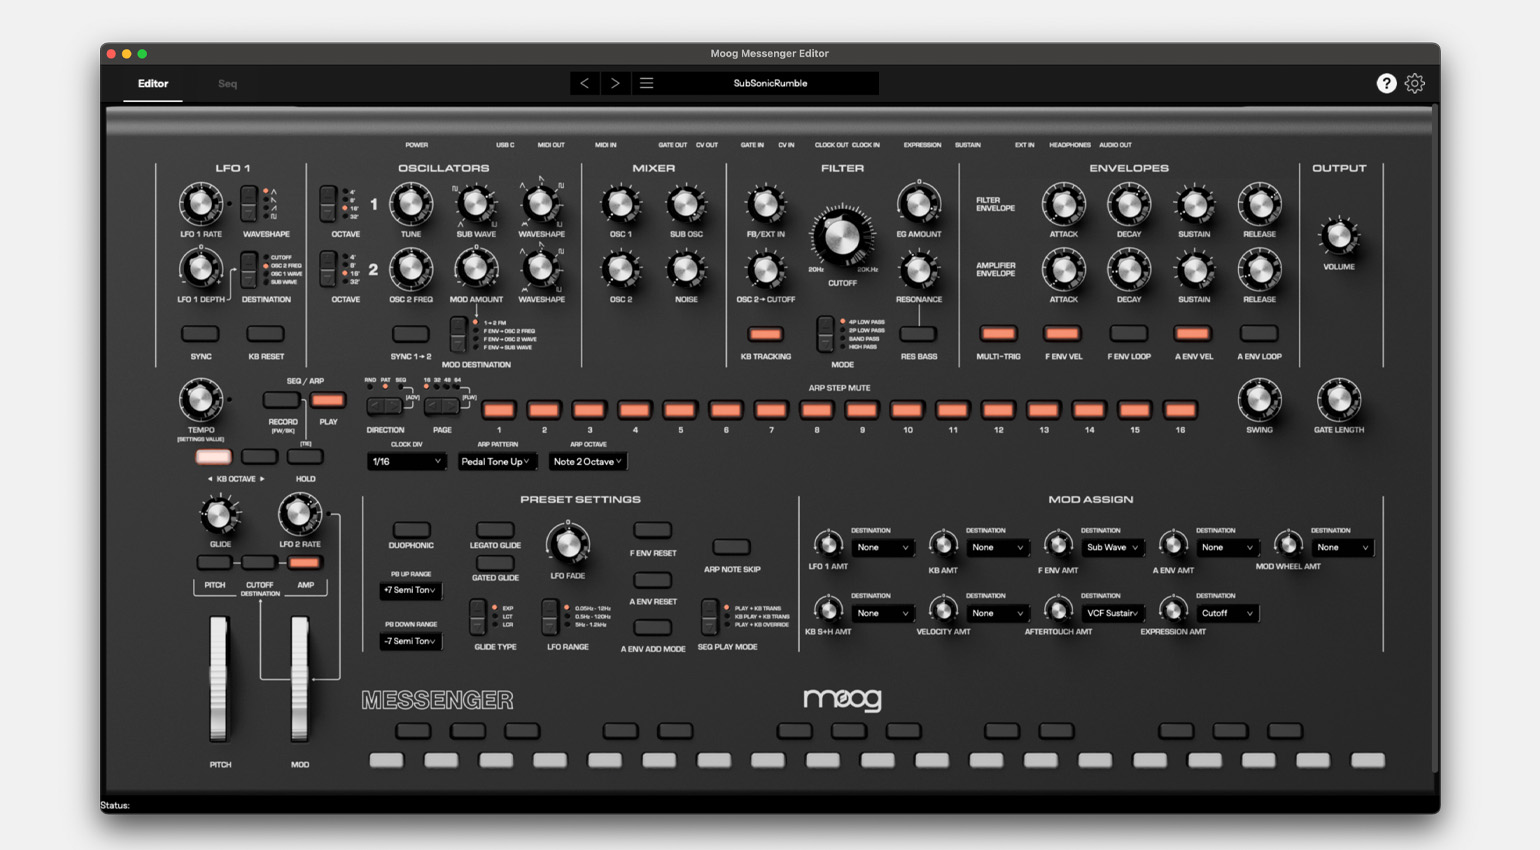This screenshot has height=850, width=1540.
Task: Select the Editor tab
Action: coord(153,84)
